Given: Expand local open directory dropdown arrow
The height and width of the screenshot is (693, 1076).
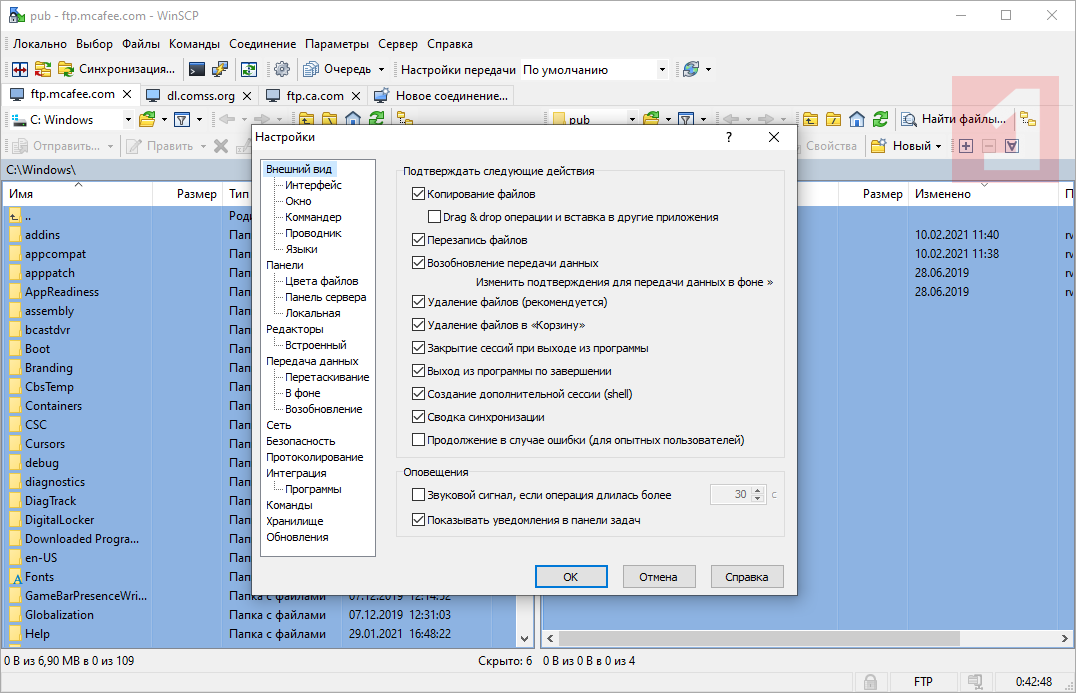Looking at the screenshot, I should click(164, 119).
